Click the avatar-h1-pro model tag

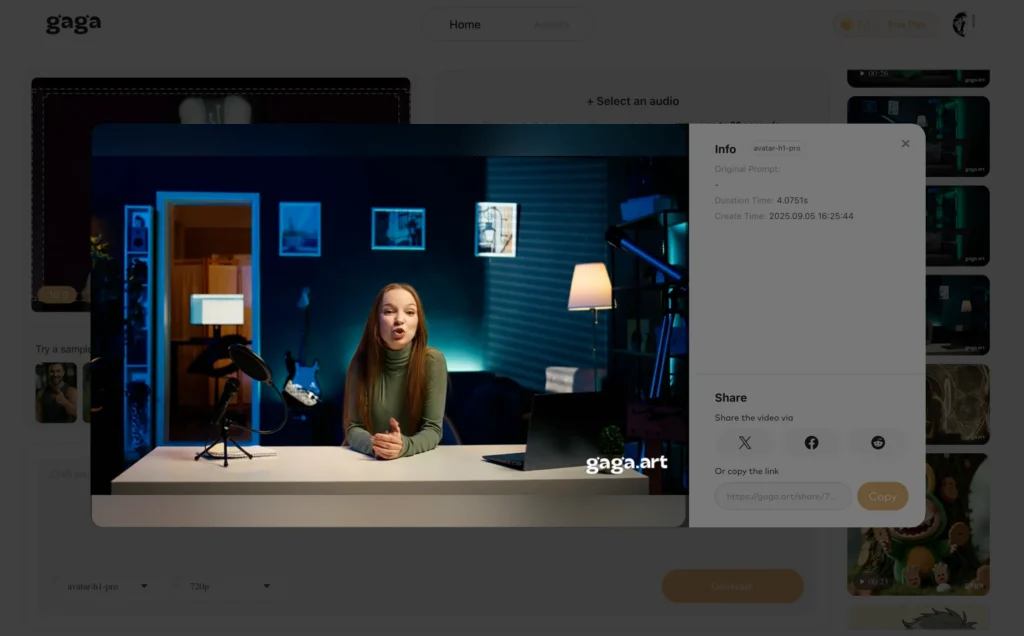[x=776, y=148]
